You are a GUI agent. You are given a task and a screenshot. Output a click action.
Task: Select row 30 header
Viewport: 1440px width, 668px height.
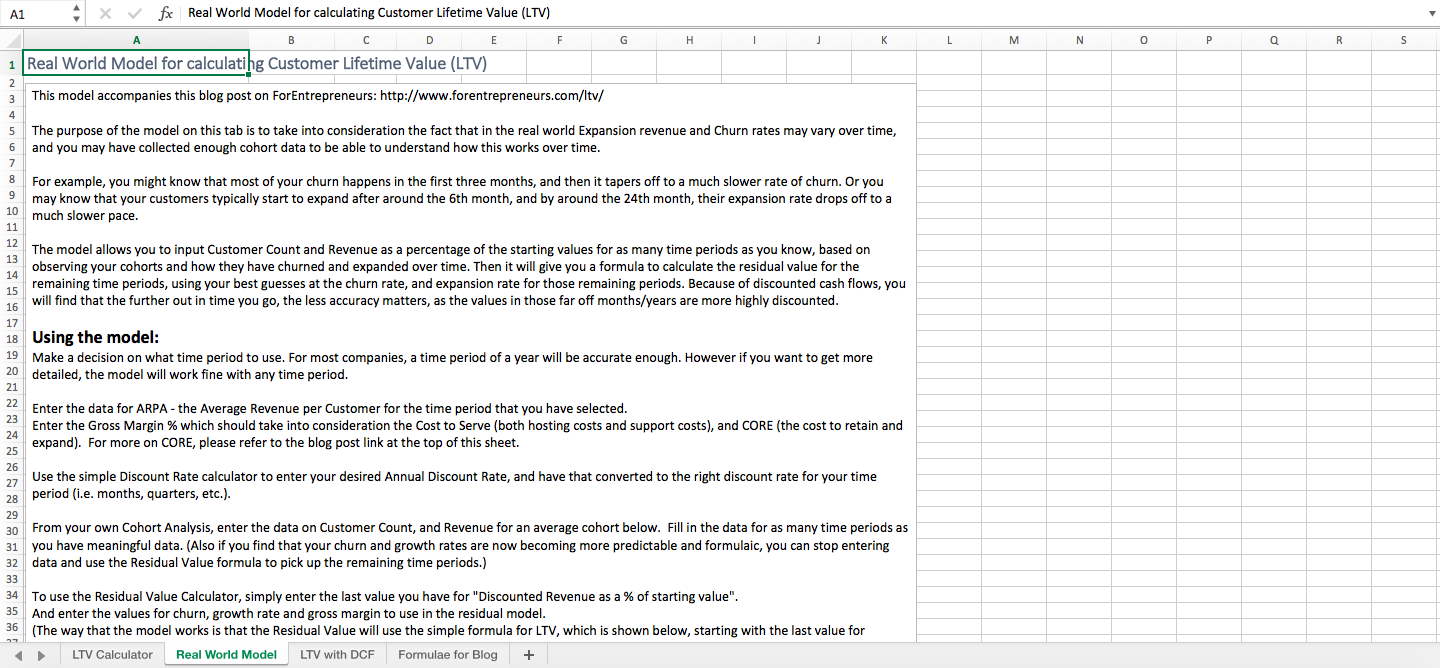[11, 530]
